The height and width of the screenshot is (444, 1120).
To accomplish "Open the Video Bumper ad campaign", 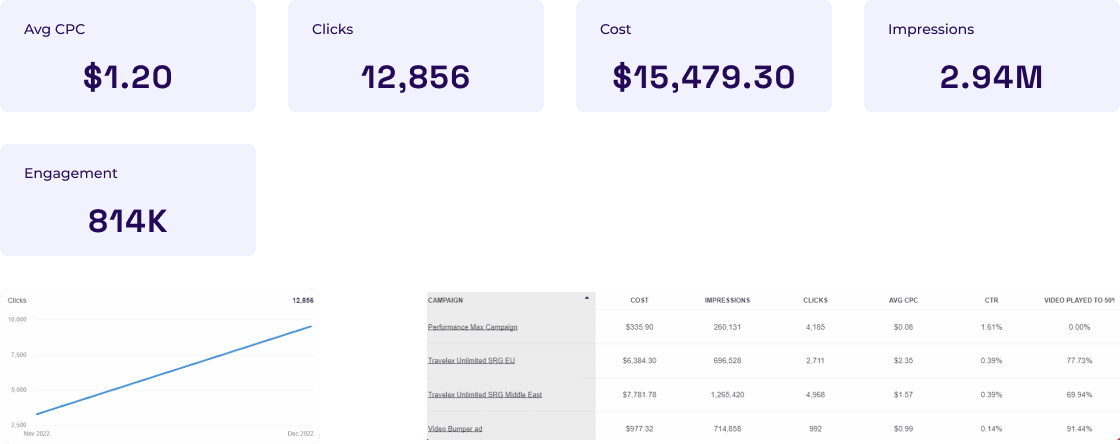I will [x=454, y=429].
